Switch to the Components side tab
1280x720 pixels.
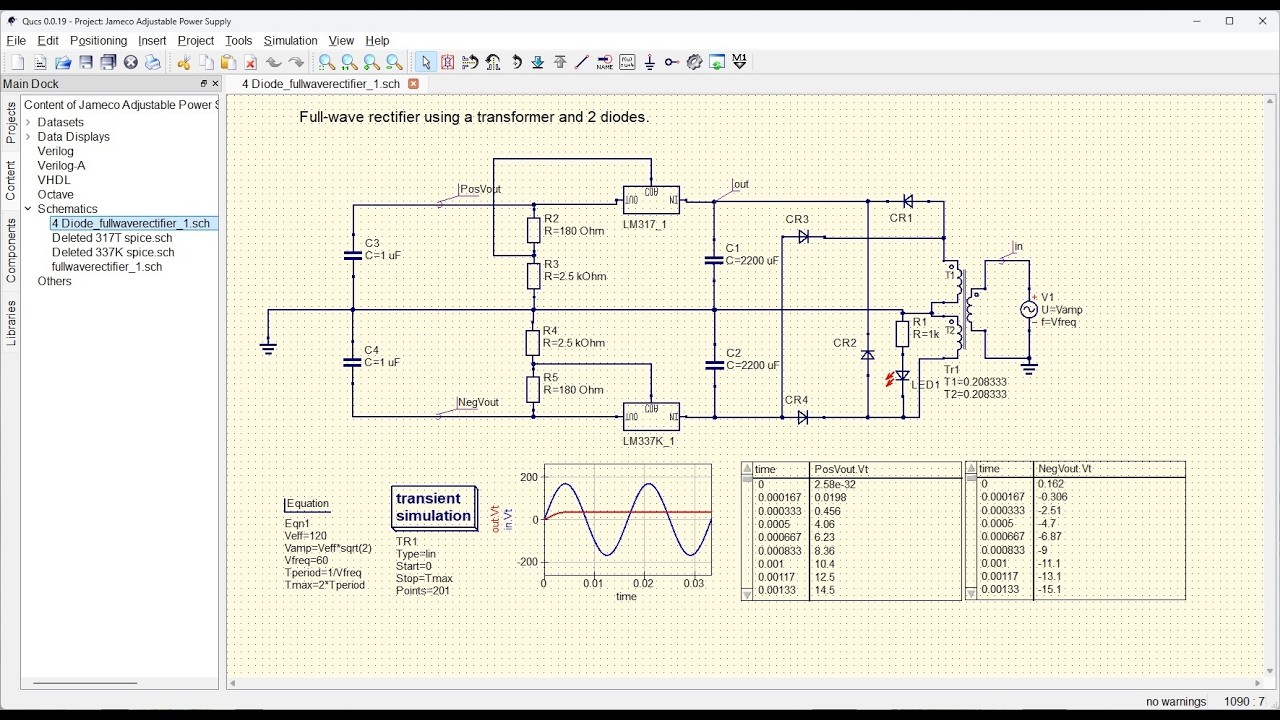tap(11, 250)
